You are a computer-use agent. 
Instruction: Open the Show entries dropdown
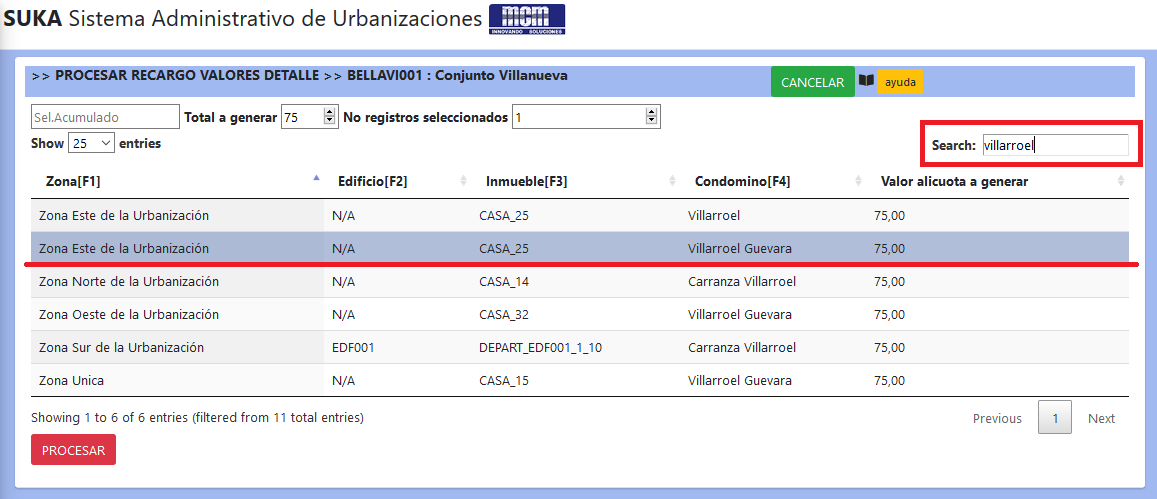91,143
